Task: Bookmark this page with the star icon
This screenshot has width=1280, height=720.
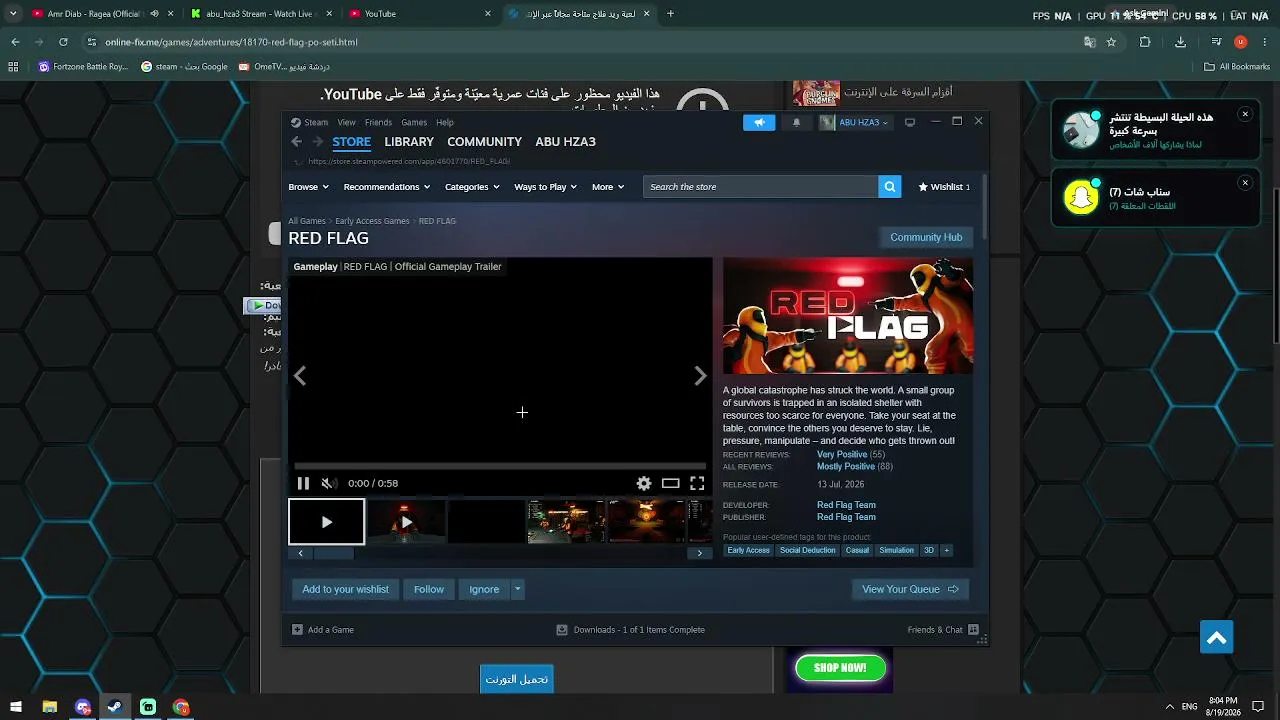Action: tap(1111, 42)
